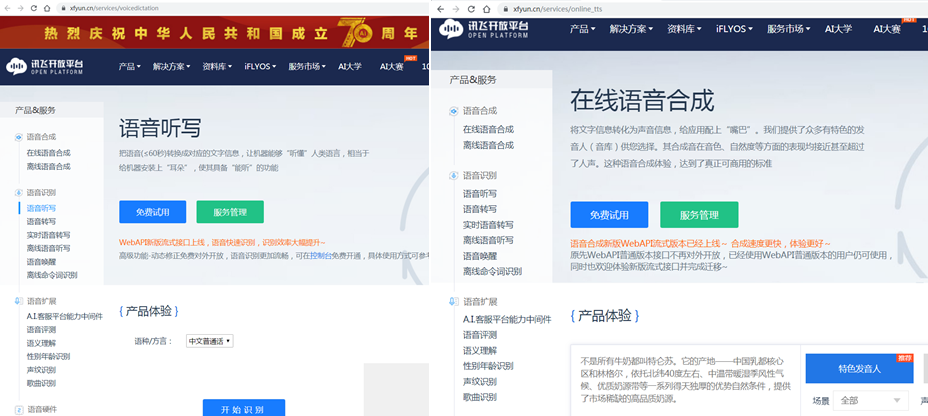Click the 语音识别 section icon in the right sidebar
Screen dimensions: 928x416
[x=454, y=175]
